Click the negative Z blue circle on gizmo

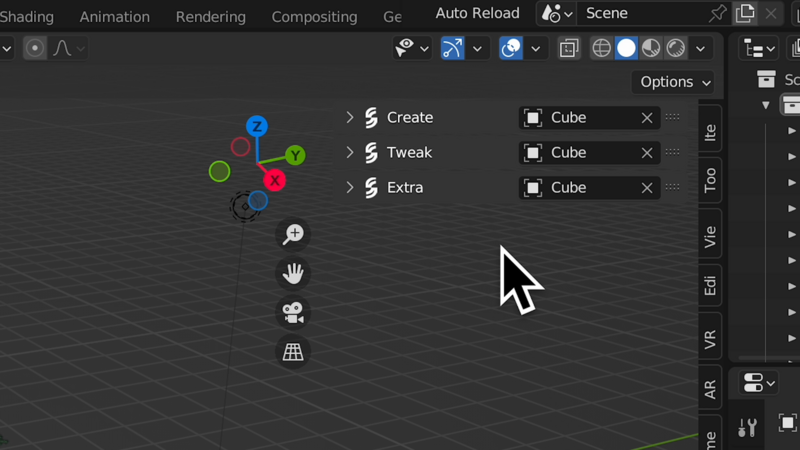(258, 201)
